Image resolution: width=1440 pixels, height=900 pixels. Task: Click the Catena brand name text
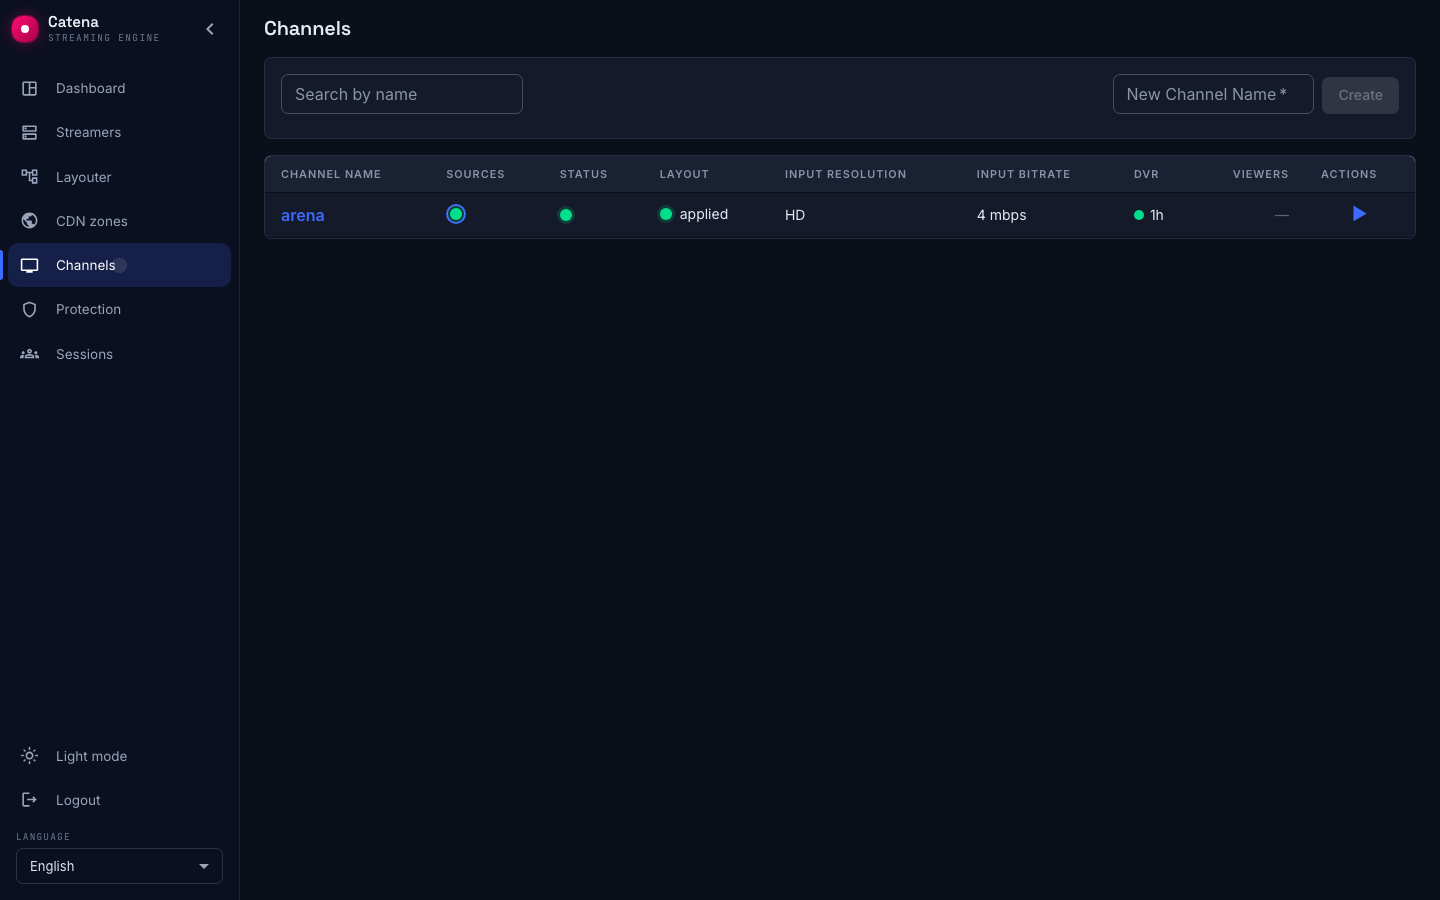[73, 22]
